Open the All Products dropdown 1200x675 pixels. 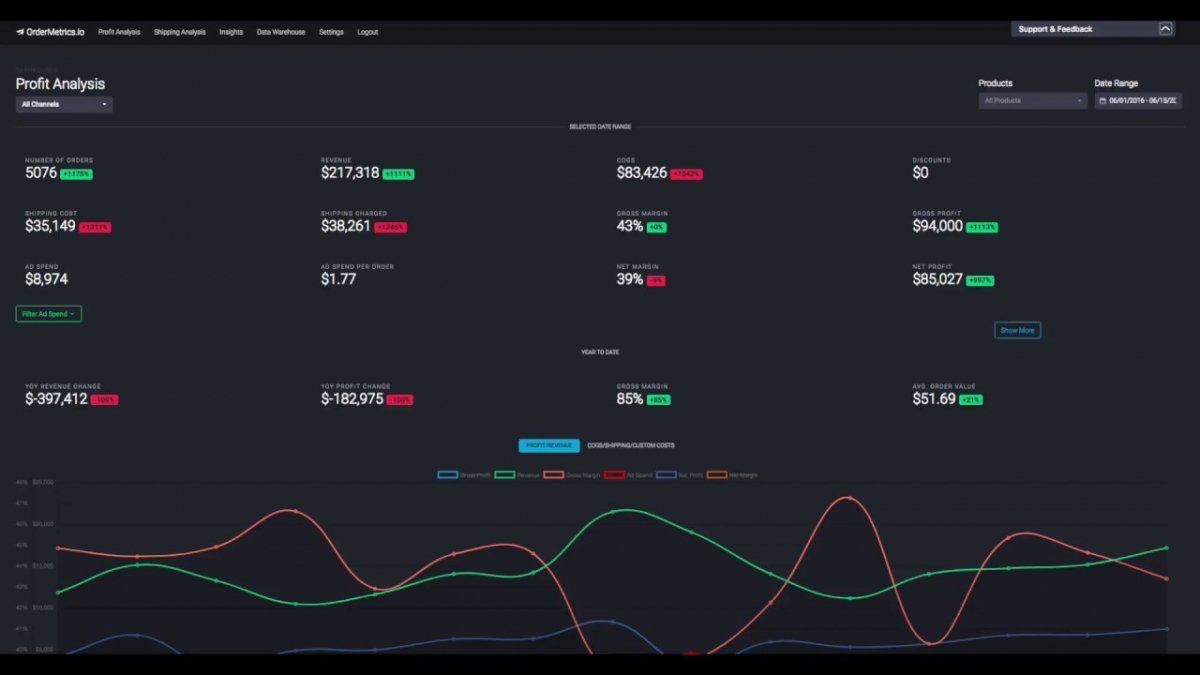[x=1031, y=100]
